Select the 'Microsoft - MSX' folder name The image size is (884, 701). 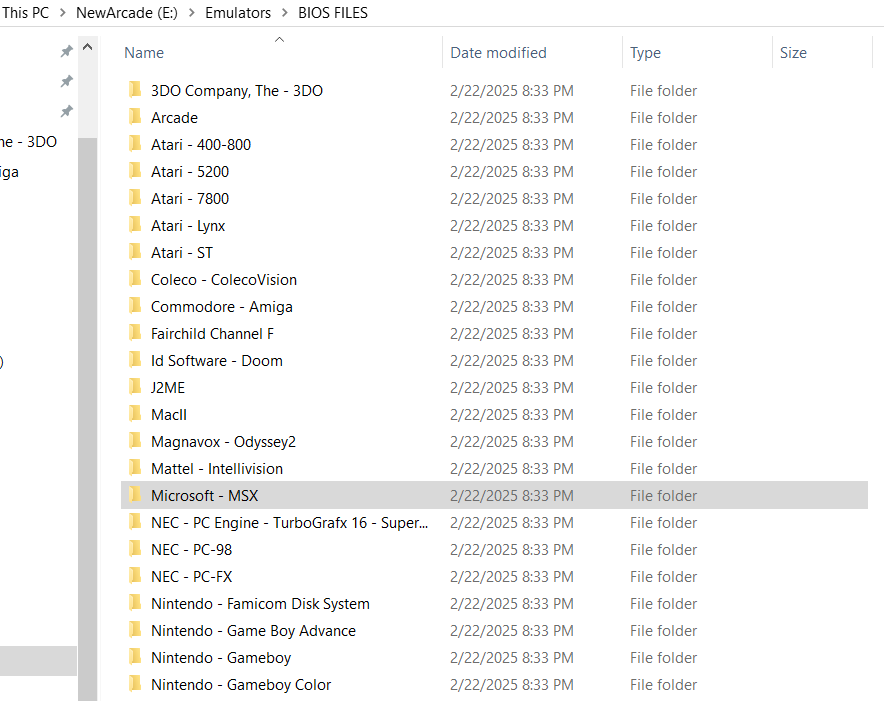pyautogui.click(x=205, y=496)
